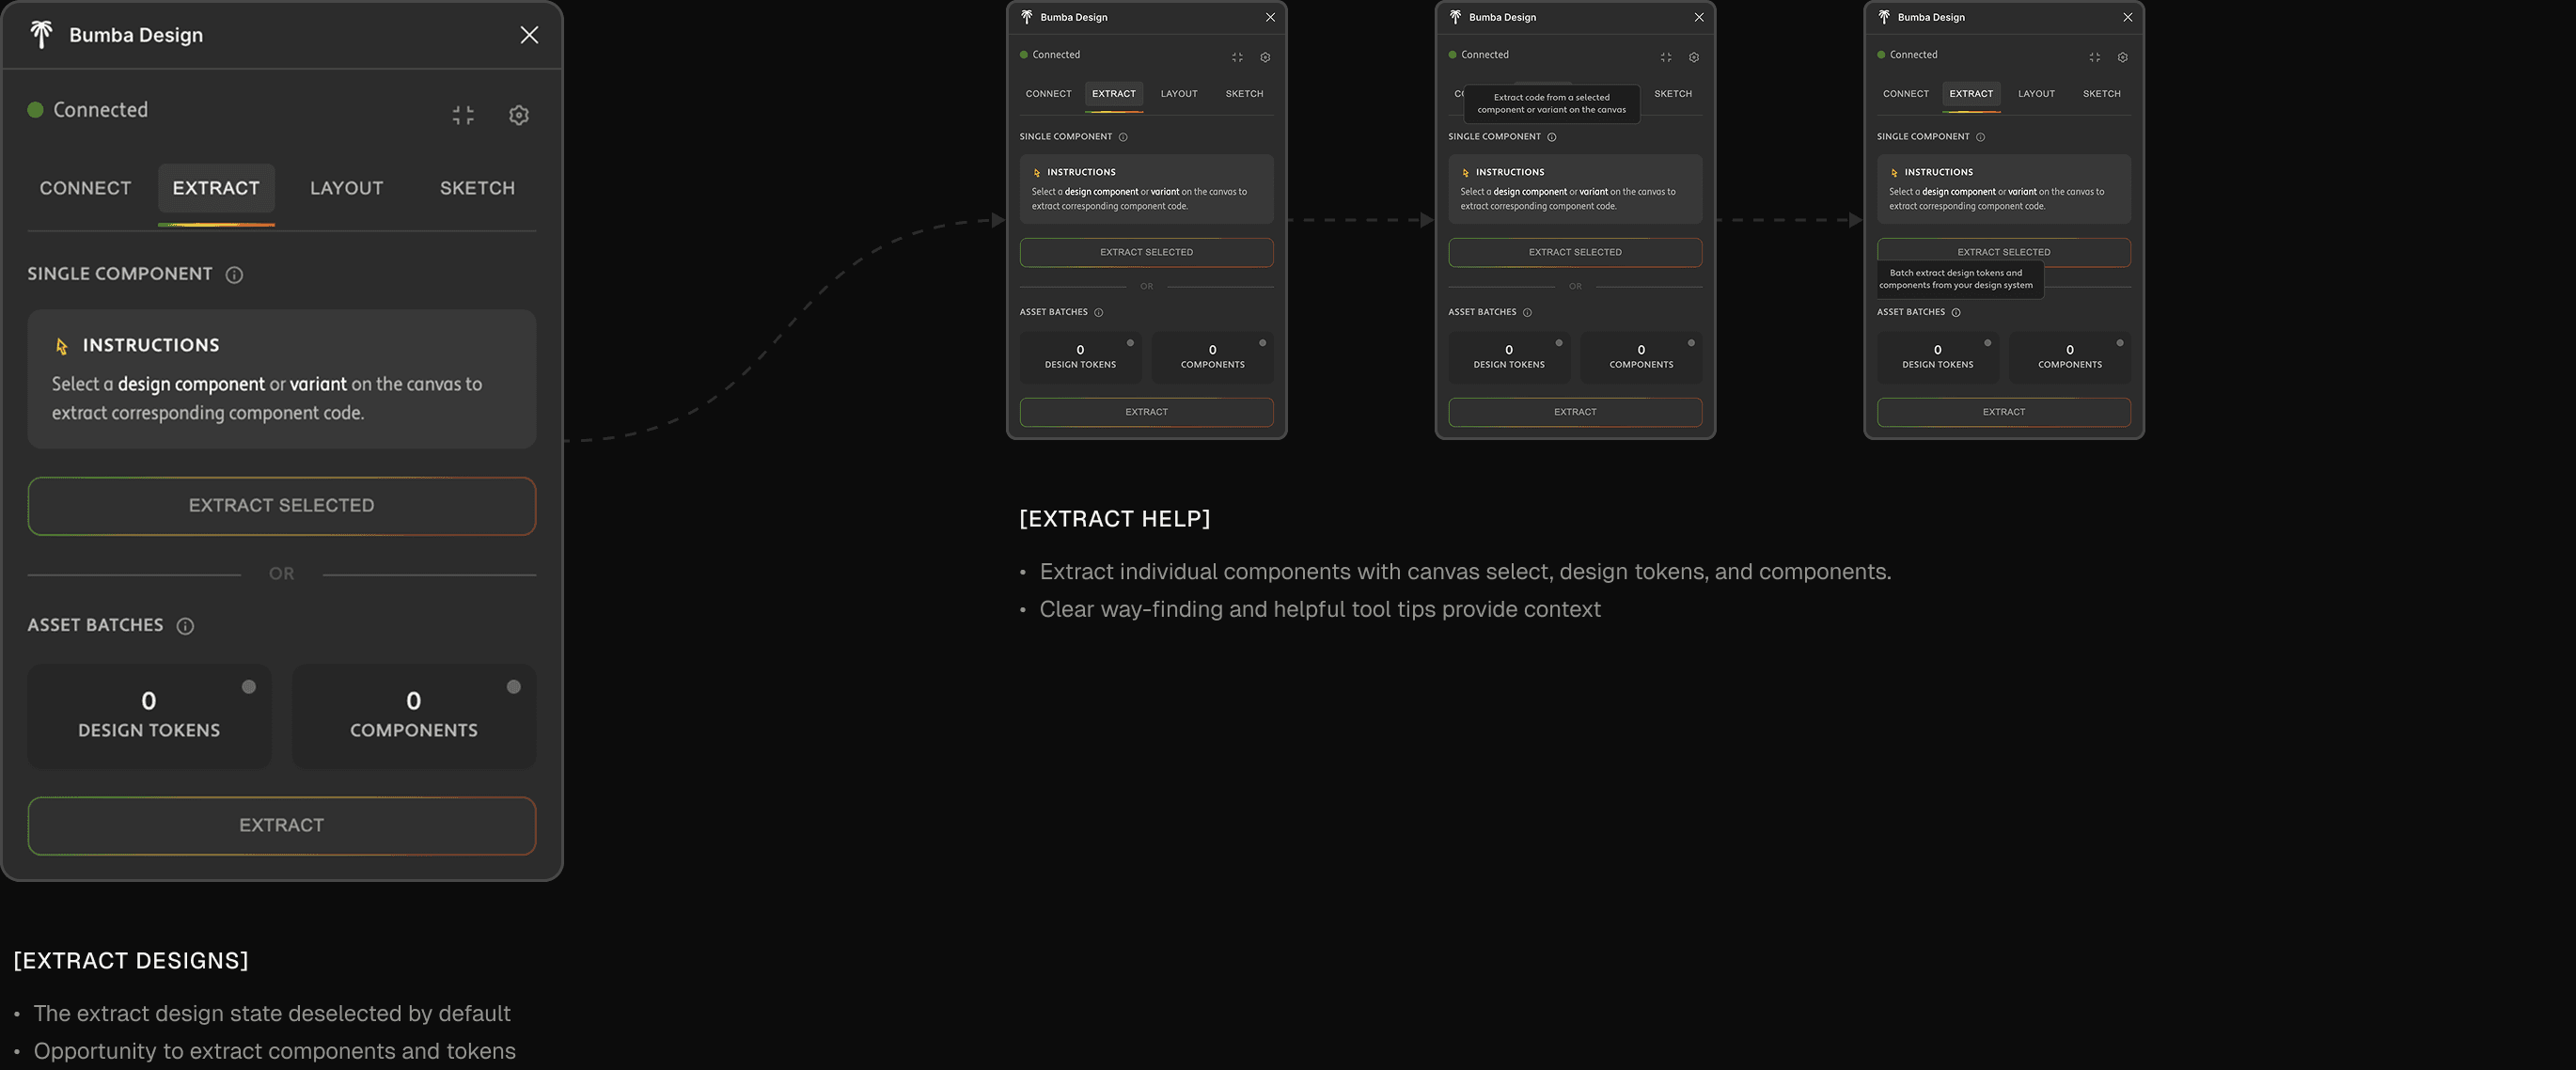Toggle Design Tokens dot in leftmost small panel
This screenshot has width=2576, height=1070.
(x=1130, y=343)
